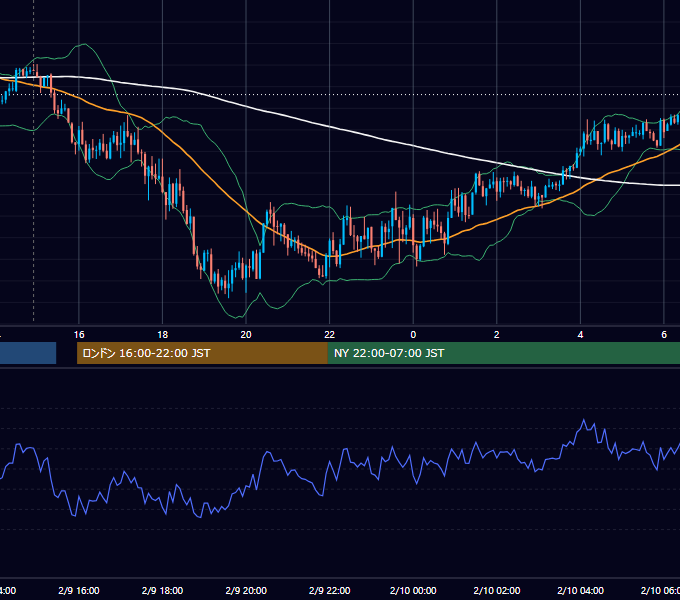Click the 2/9 22:00 date label

click(x=330, y=590)
